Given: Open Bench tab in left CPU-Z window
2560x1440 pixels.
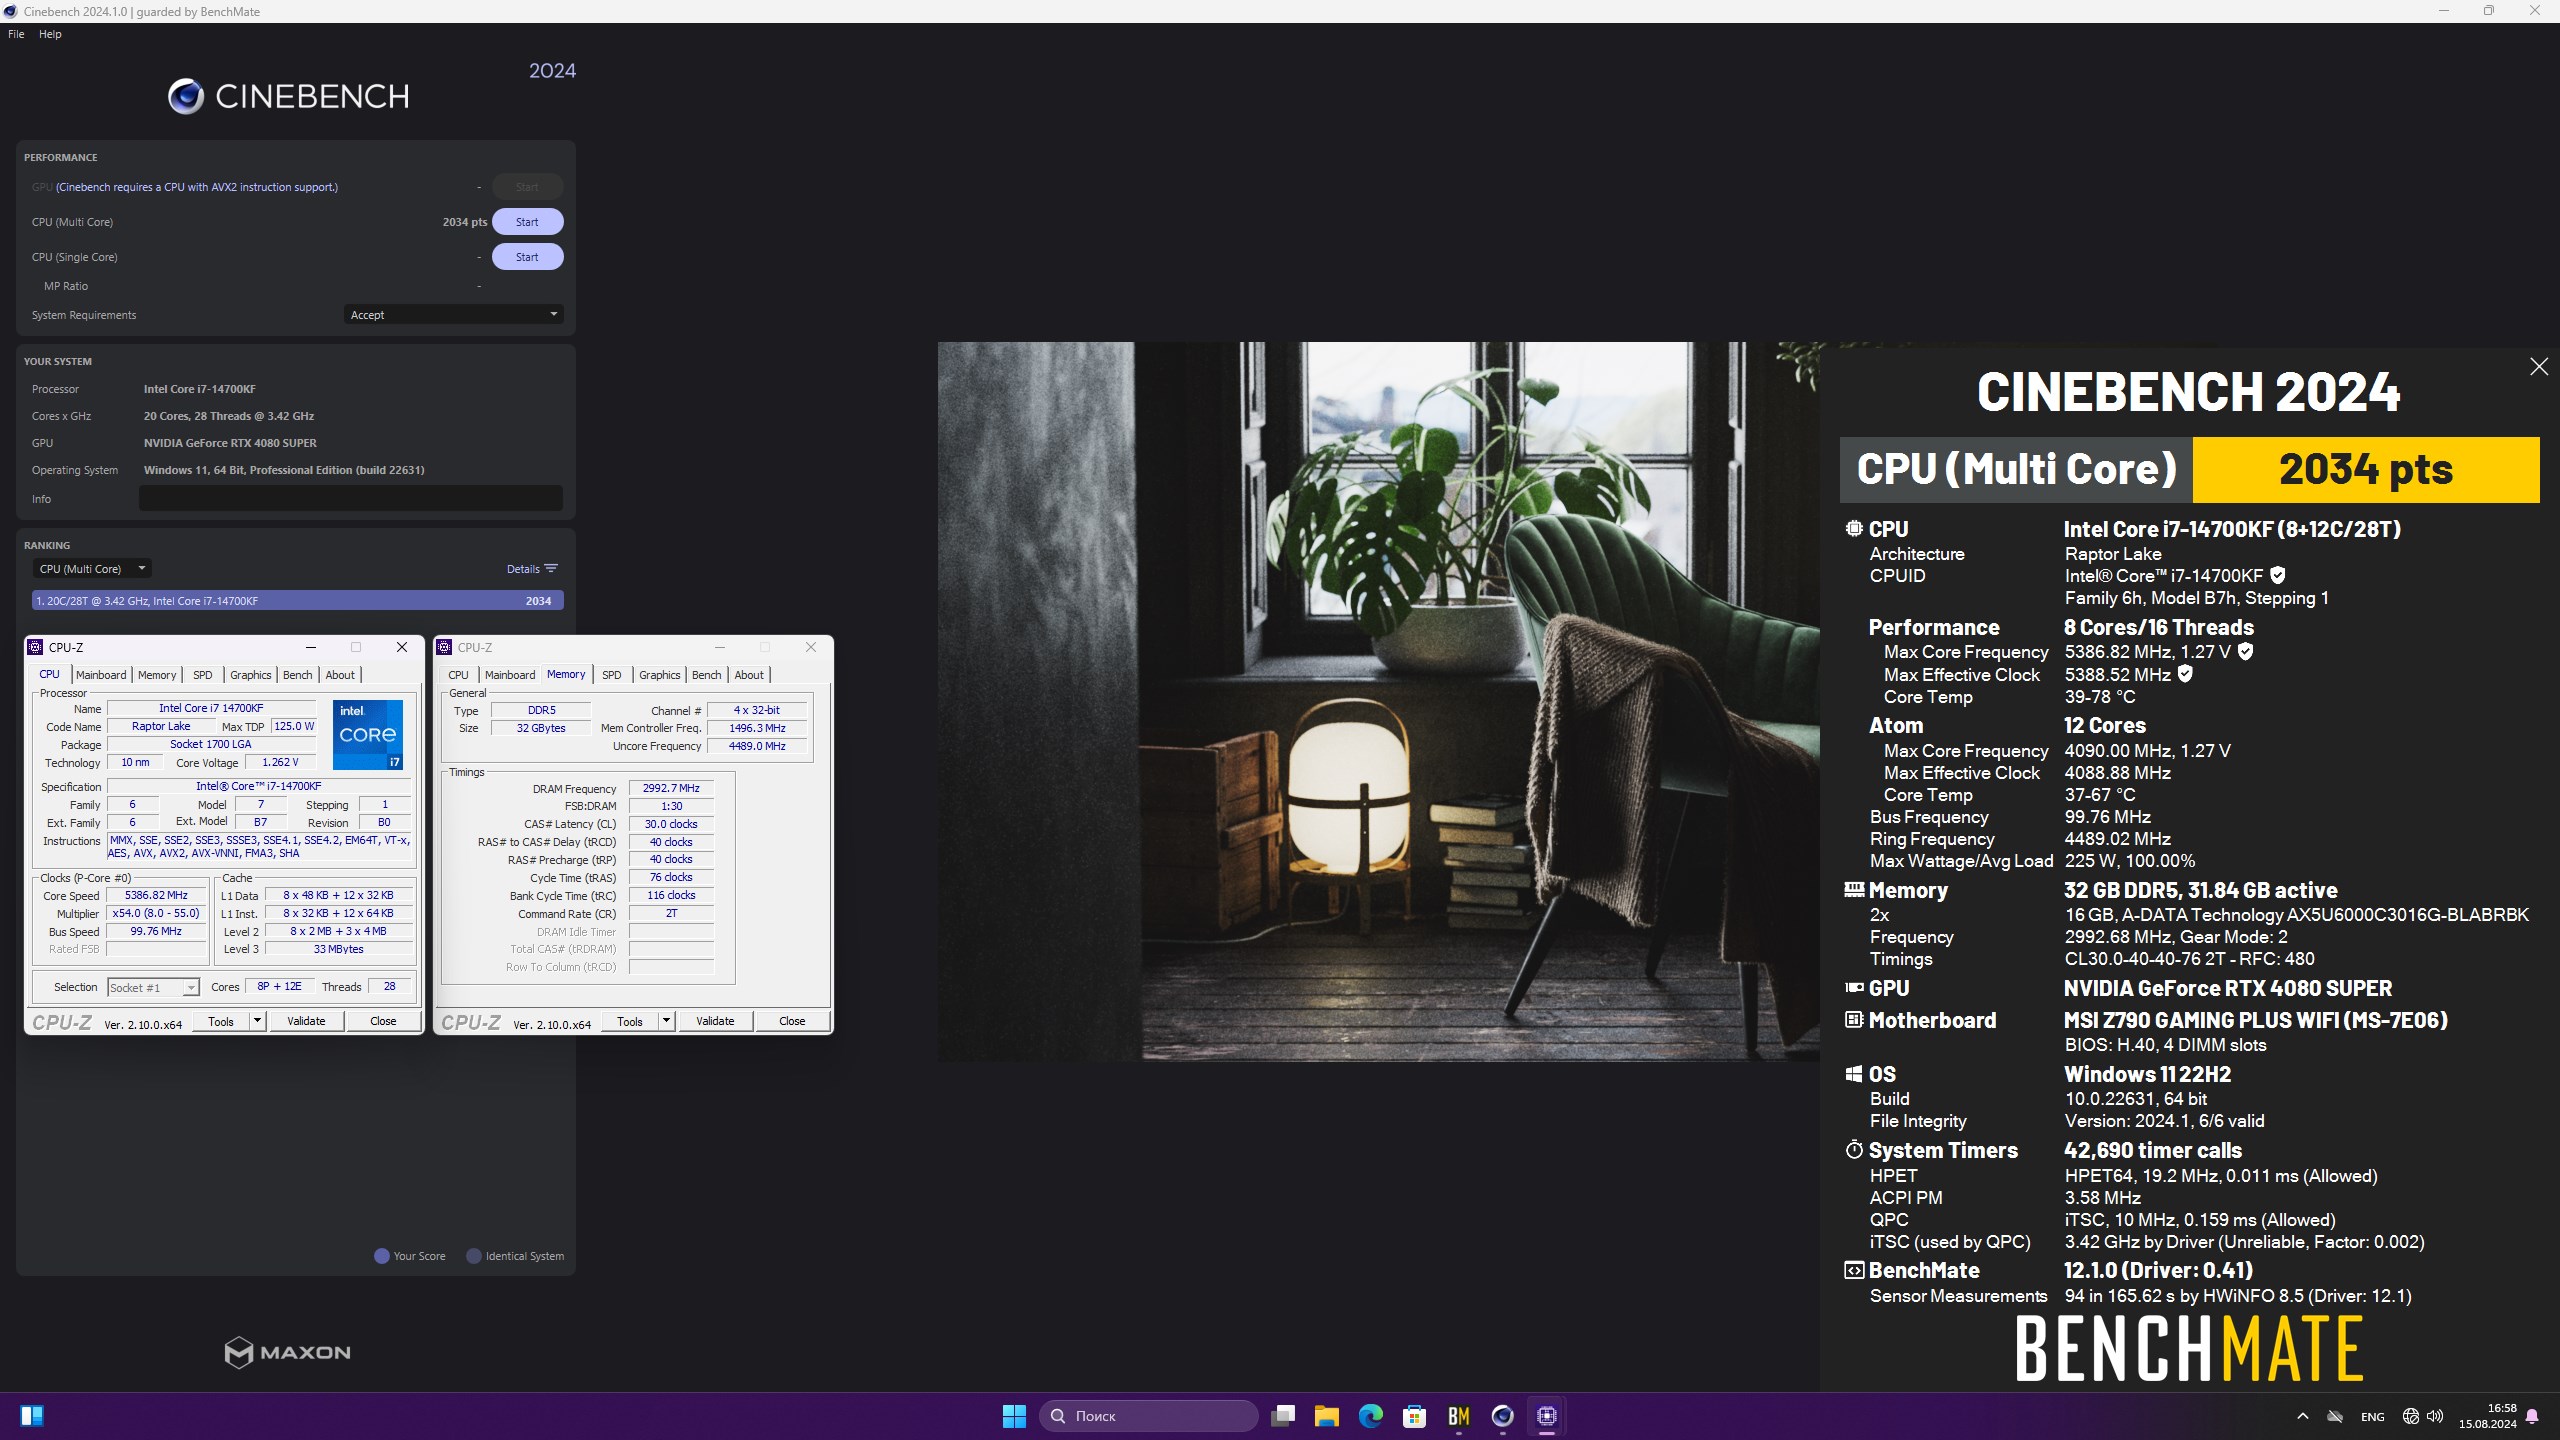Looking at the screenshot, I should click(x=297, y=675).
